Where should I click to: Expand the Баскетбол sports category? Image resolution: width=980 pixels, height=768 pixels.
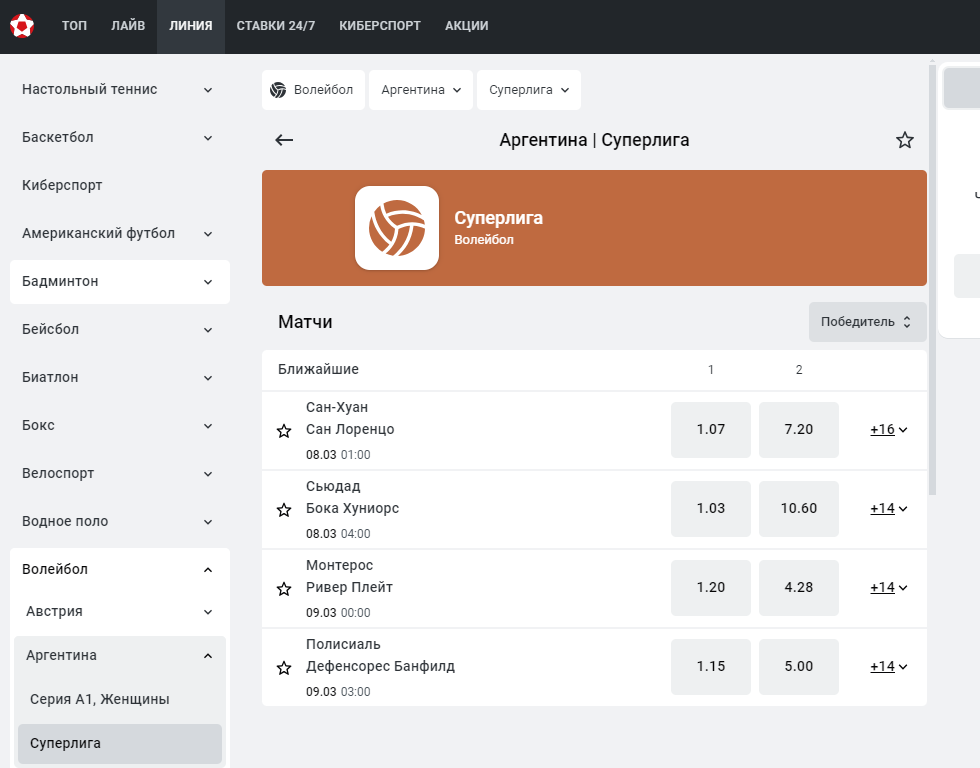coord(120,137)
